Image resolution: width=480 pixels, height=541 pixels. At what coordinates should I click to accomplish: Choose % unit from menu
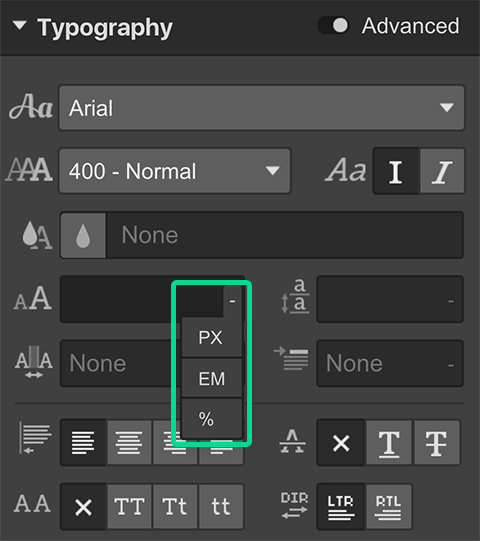point(212,419)
